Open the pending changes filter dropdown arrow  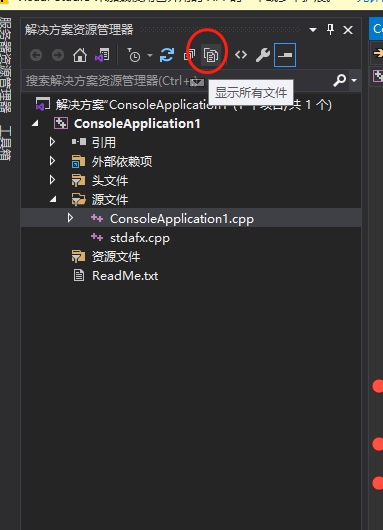(x=150, y=55)
